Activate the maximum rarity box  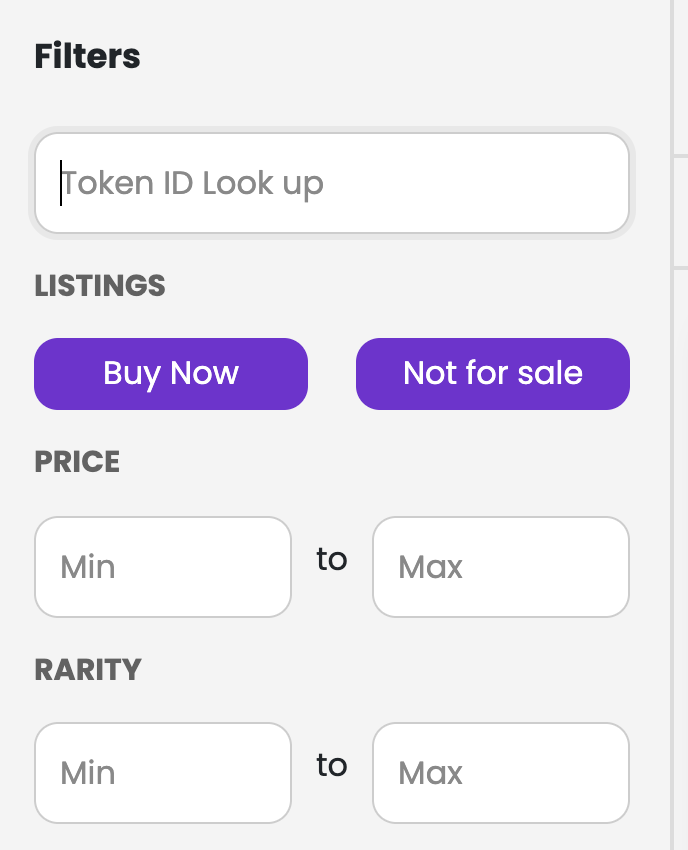pyautogui.click(x=501, y=773)
